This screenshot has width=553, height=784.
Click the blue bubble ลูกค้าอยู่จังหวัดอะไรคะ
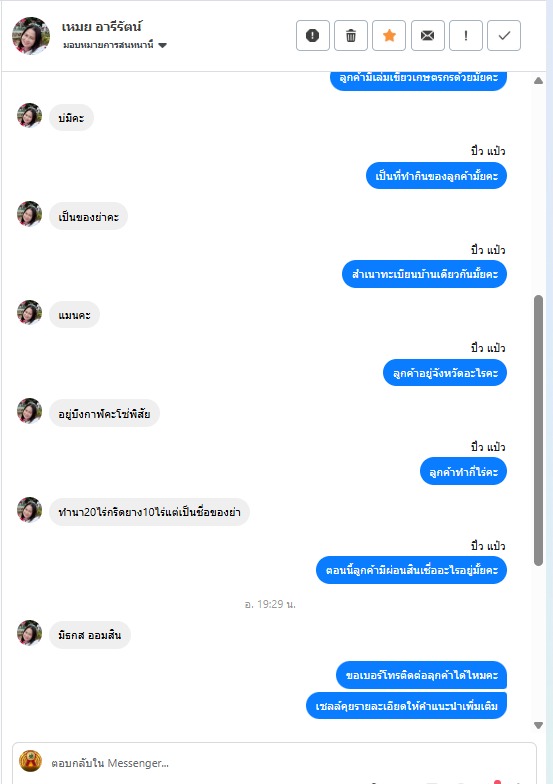coord(445,373)
